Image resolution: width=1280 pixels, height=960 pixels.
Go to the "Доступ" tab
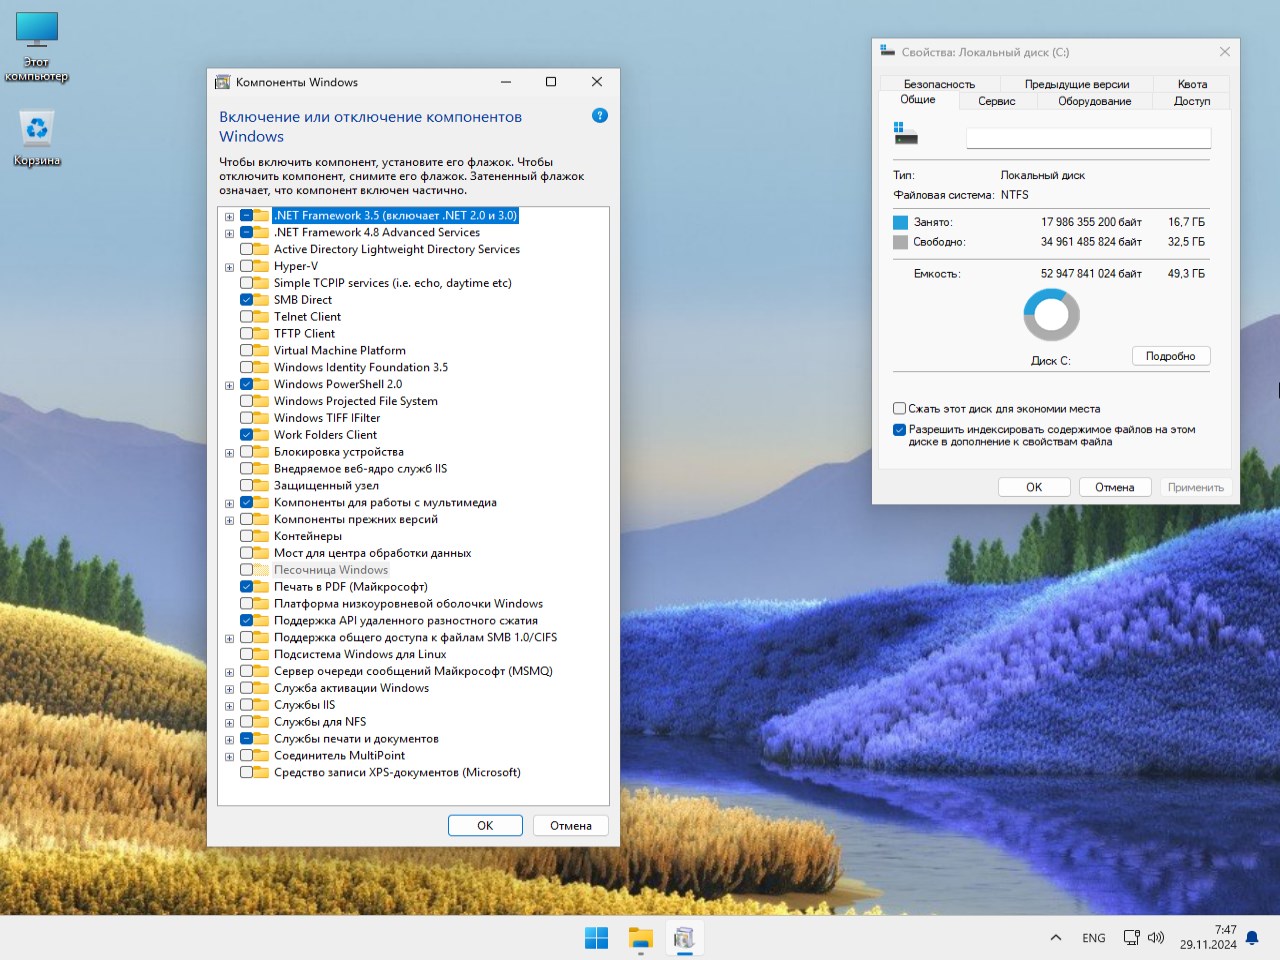pyautogui.click(x=1192, y=101)
